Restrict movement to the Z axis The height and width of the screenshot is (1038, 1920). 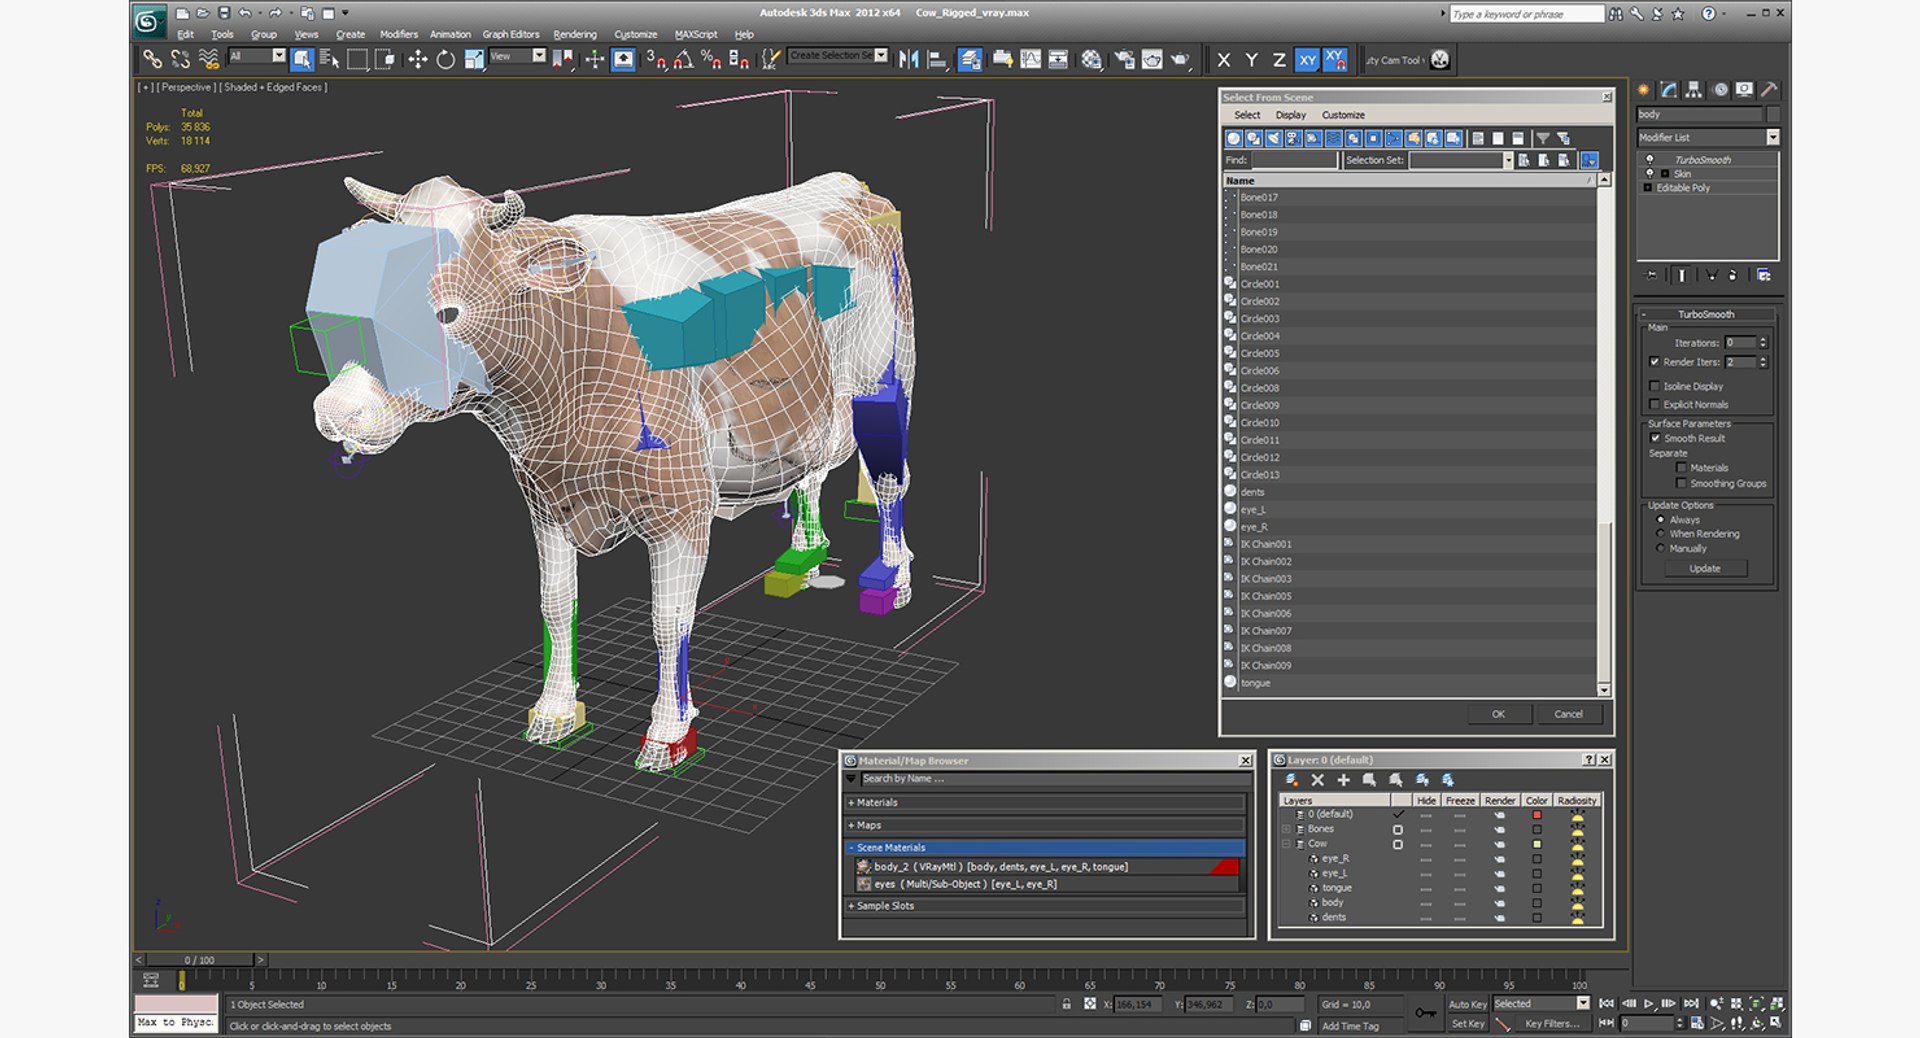(x=1279, y=60)
